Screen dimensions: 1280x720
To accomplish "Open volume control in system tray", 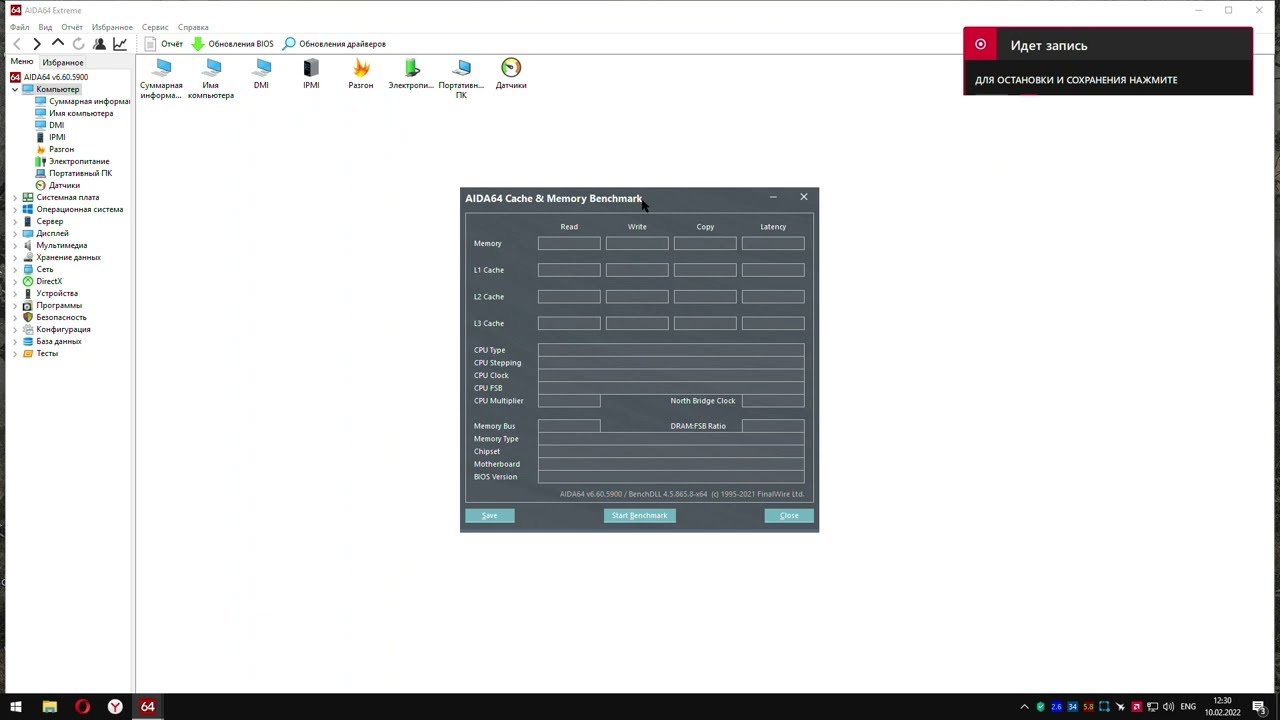I will [1167, 707].
